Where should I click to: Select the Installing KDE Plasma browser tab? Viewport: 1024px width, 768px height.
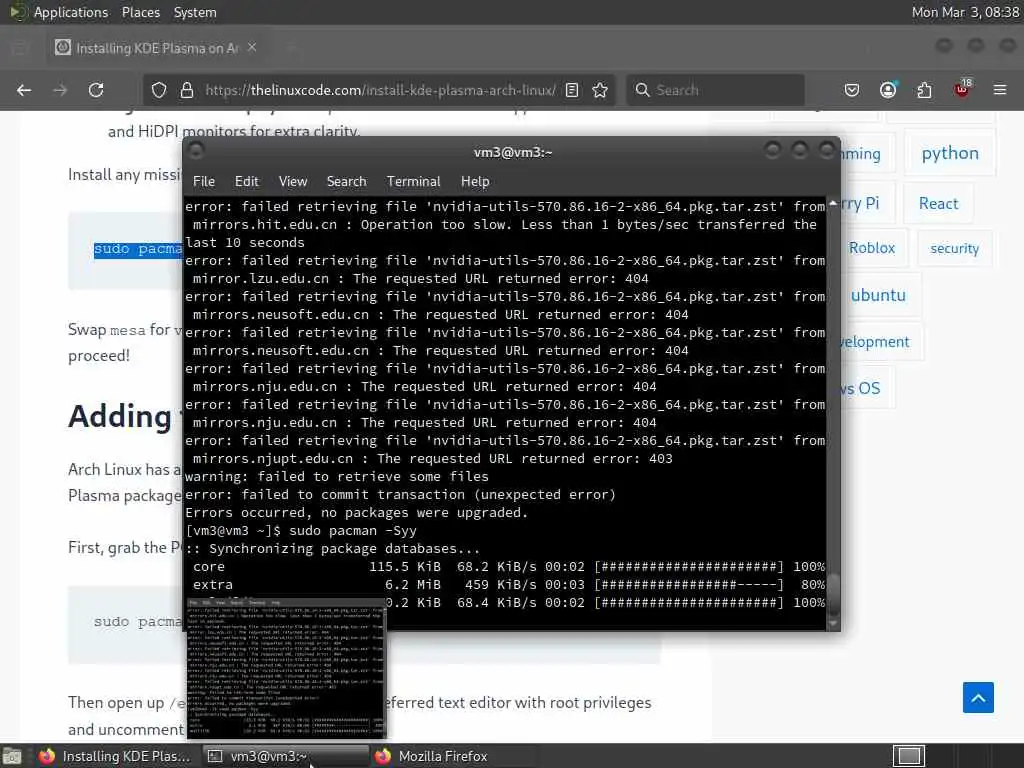(x=157, y=48)
